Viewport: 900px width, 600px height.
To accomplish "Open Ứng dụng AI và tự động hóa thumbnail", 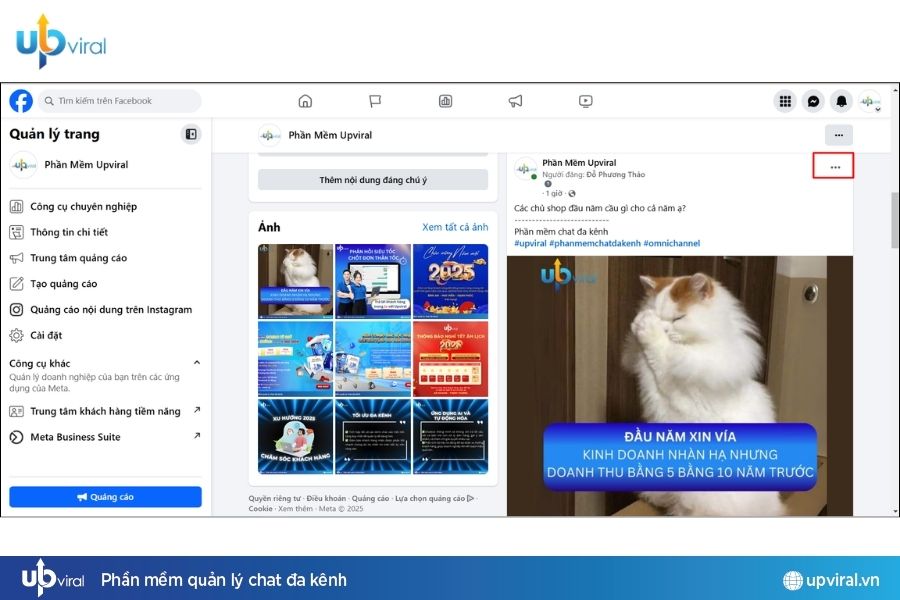I will 451,436.
